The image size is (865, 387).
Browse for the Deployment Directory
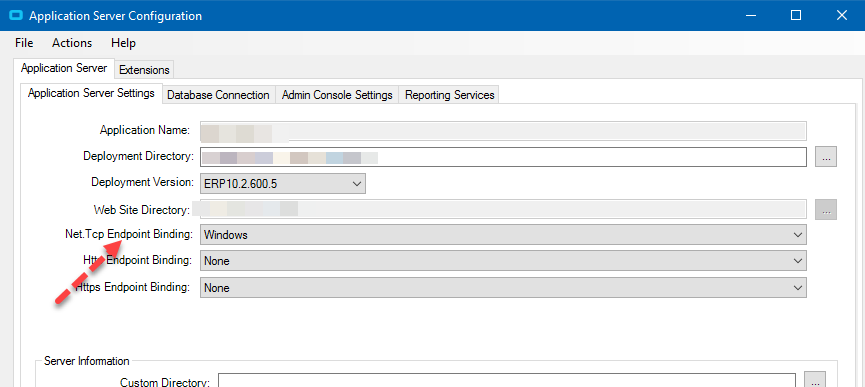click(826, 157)
